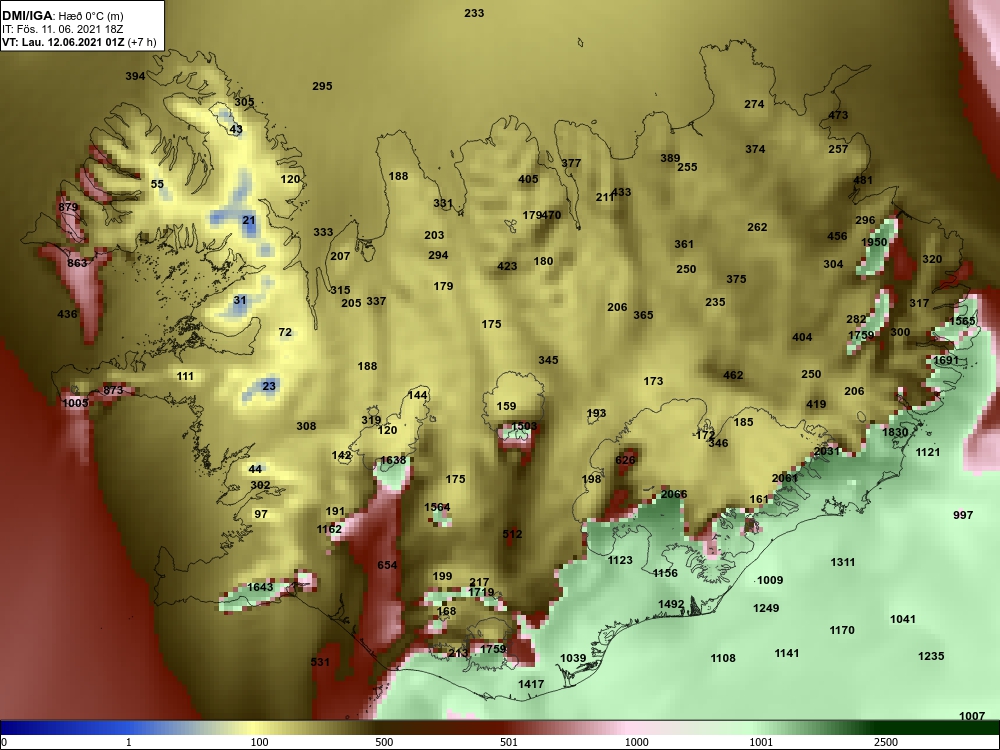Click the value 997 over the ocean
Image resolution: width=1000 pixels, height=750 pixels.
tap(963, 515)
